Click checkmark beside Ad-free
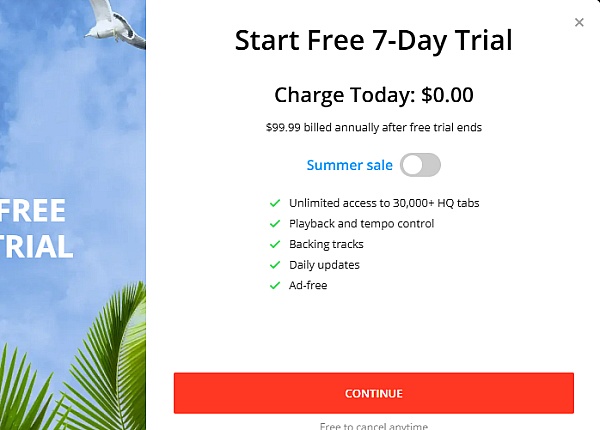The width and height of the screenshot is (600, 430). click(x=274, y=285)
